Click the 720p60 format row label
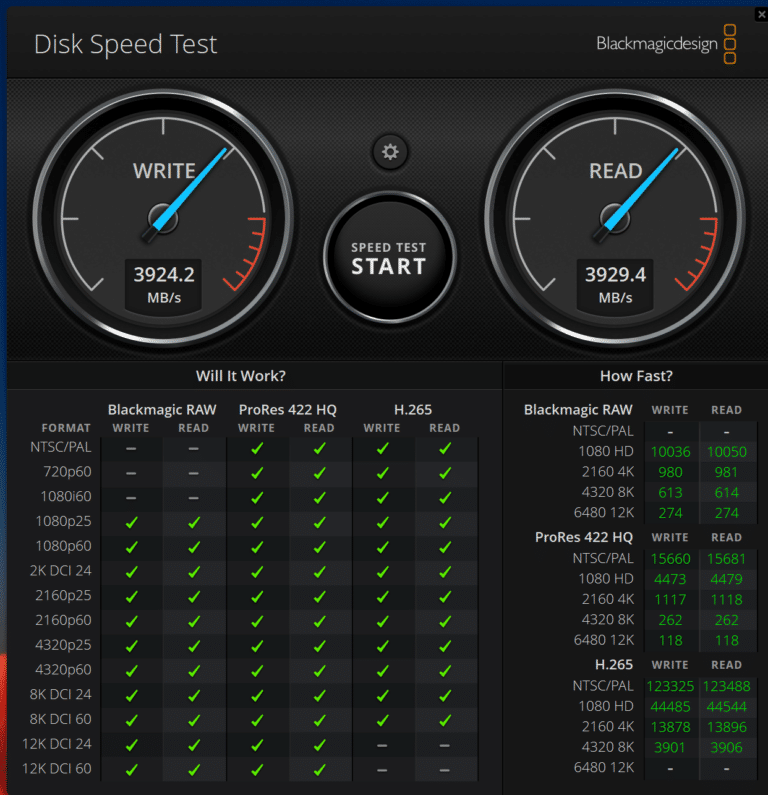This screenshot has width=768, height=795. pyautogui.click(x=67, y=472)
